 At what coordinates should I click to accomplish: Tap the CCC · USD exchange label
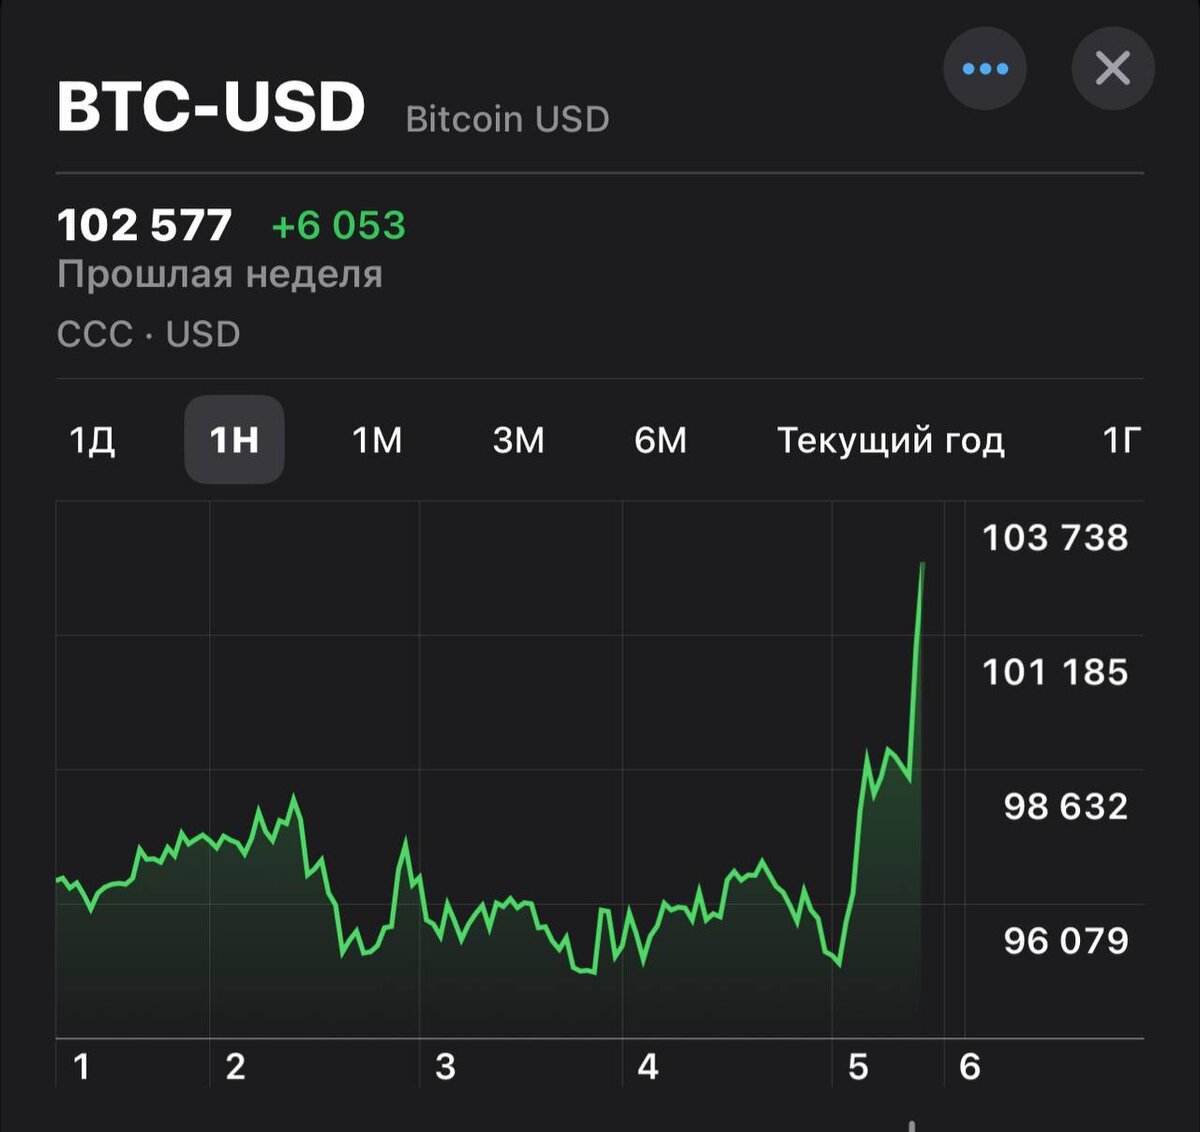tap(148, 334)
